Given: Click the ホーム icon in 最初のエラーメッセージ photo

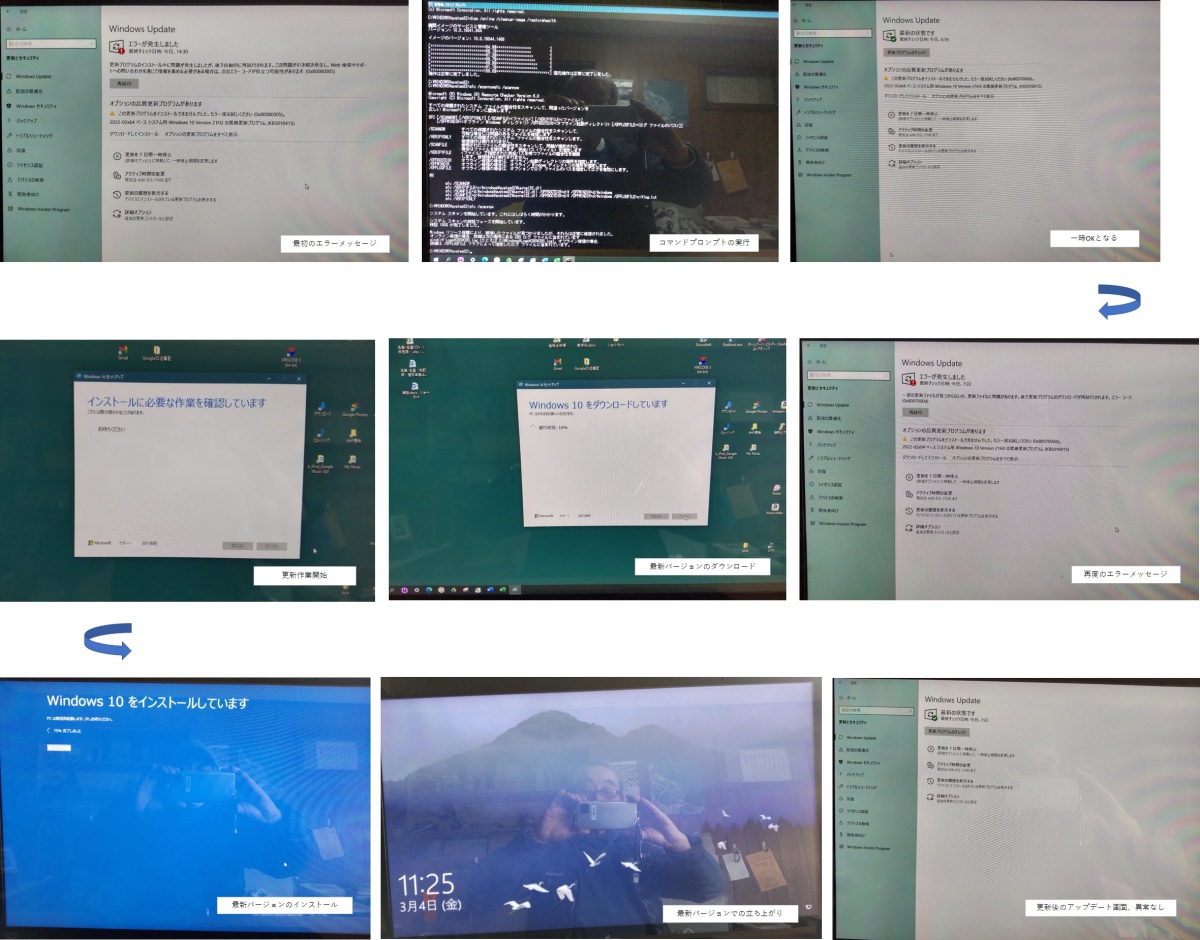Looking at the screenshot, I should pos(10,29).
